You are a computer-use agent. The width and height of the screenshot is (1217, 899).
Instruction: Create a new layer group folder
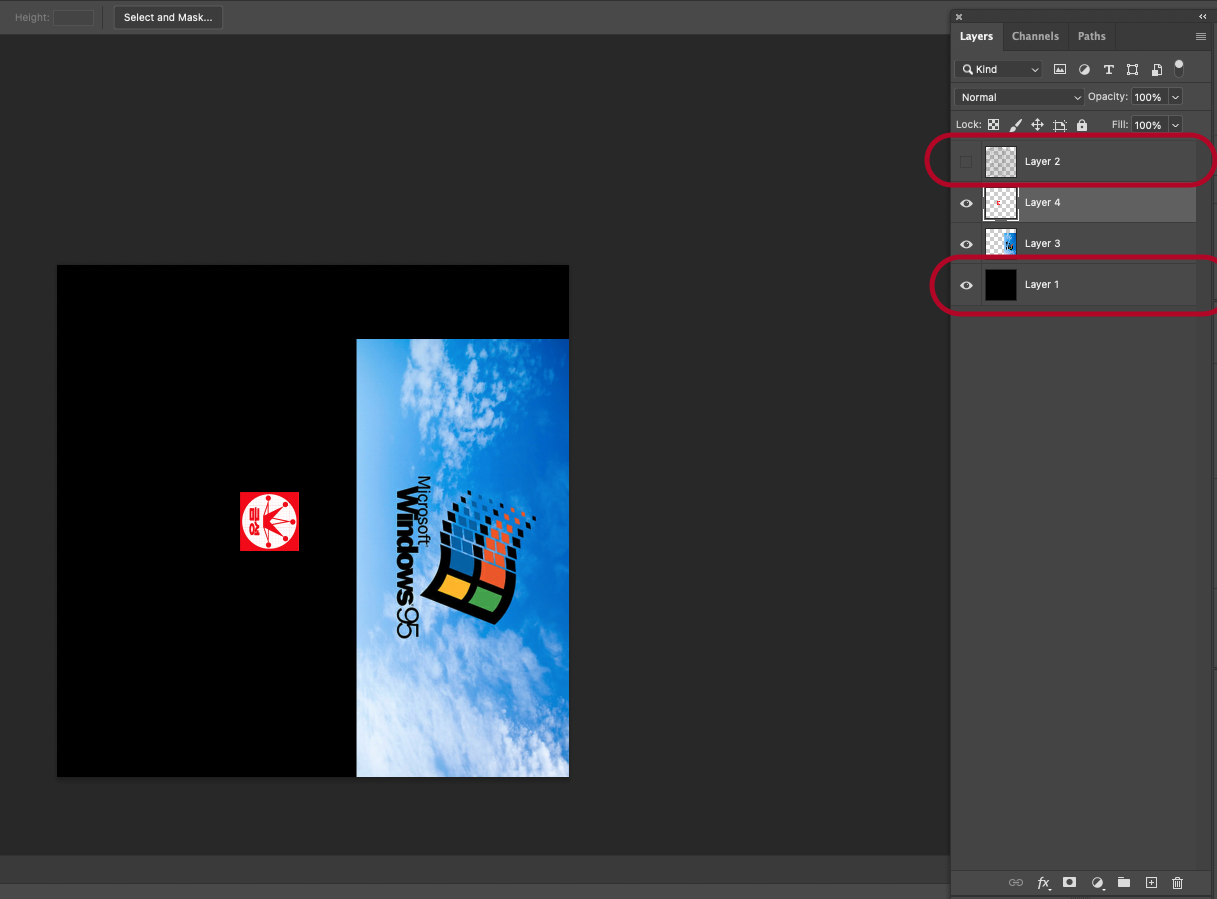(1124, 883)
